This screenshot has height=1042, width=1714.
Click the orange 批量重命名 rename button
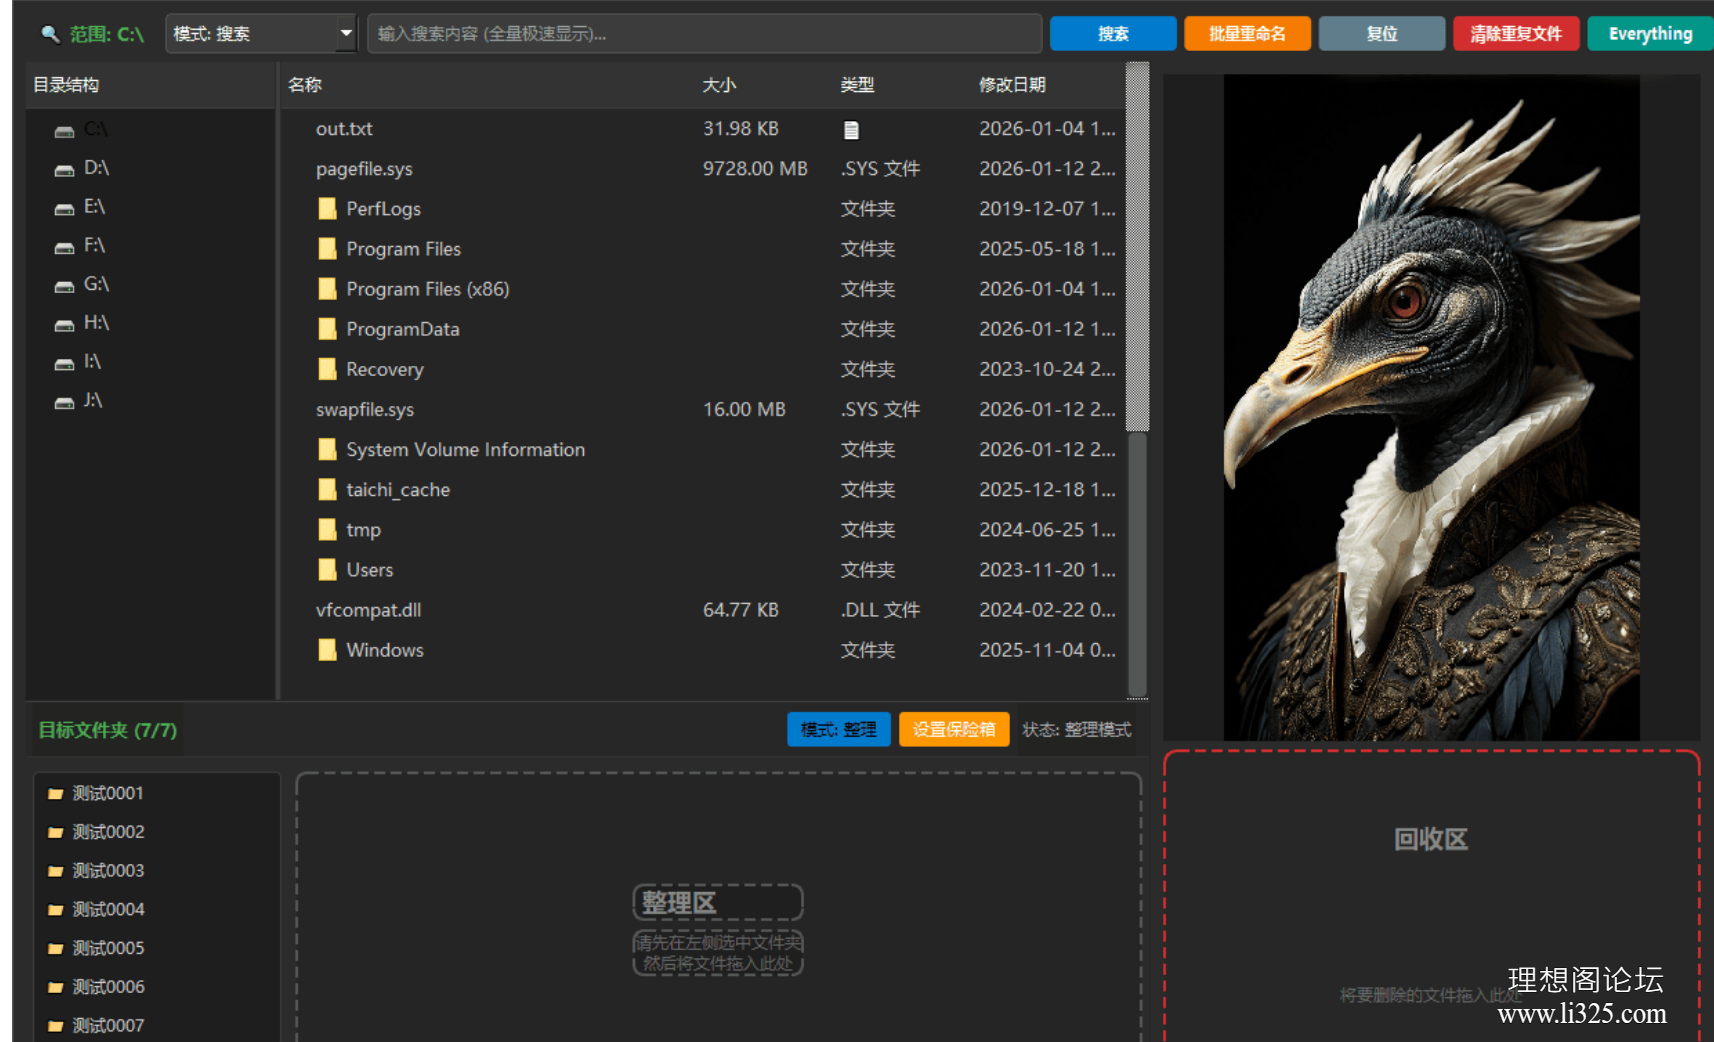[1247, 32]
